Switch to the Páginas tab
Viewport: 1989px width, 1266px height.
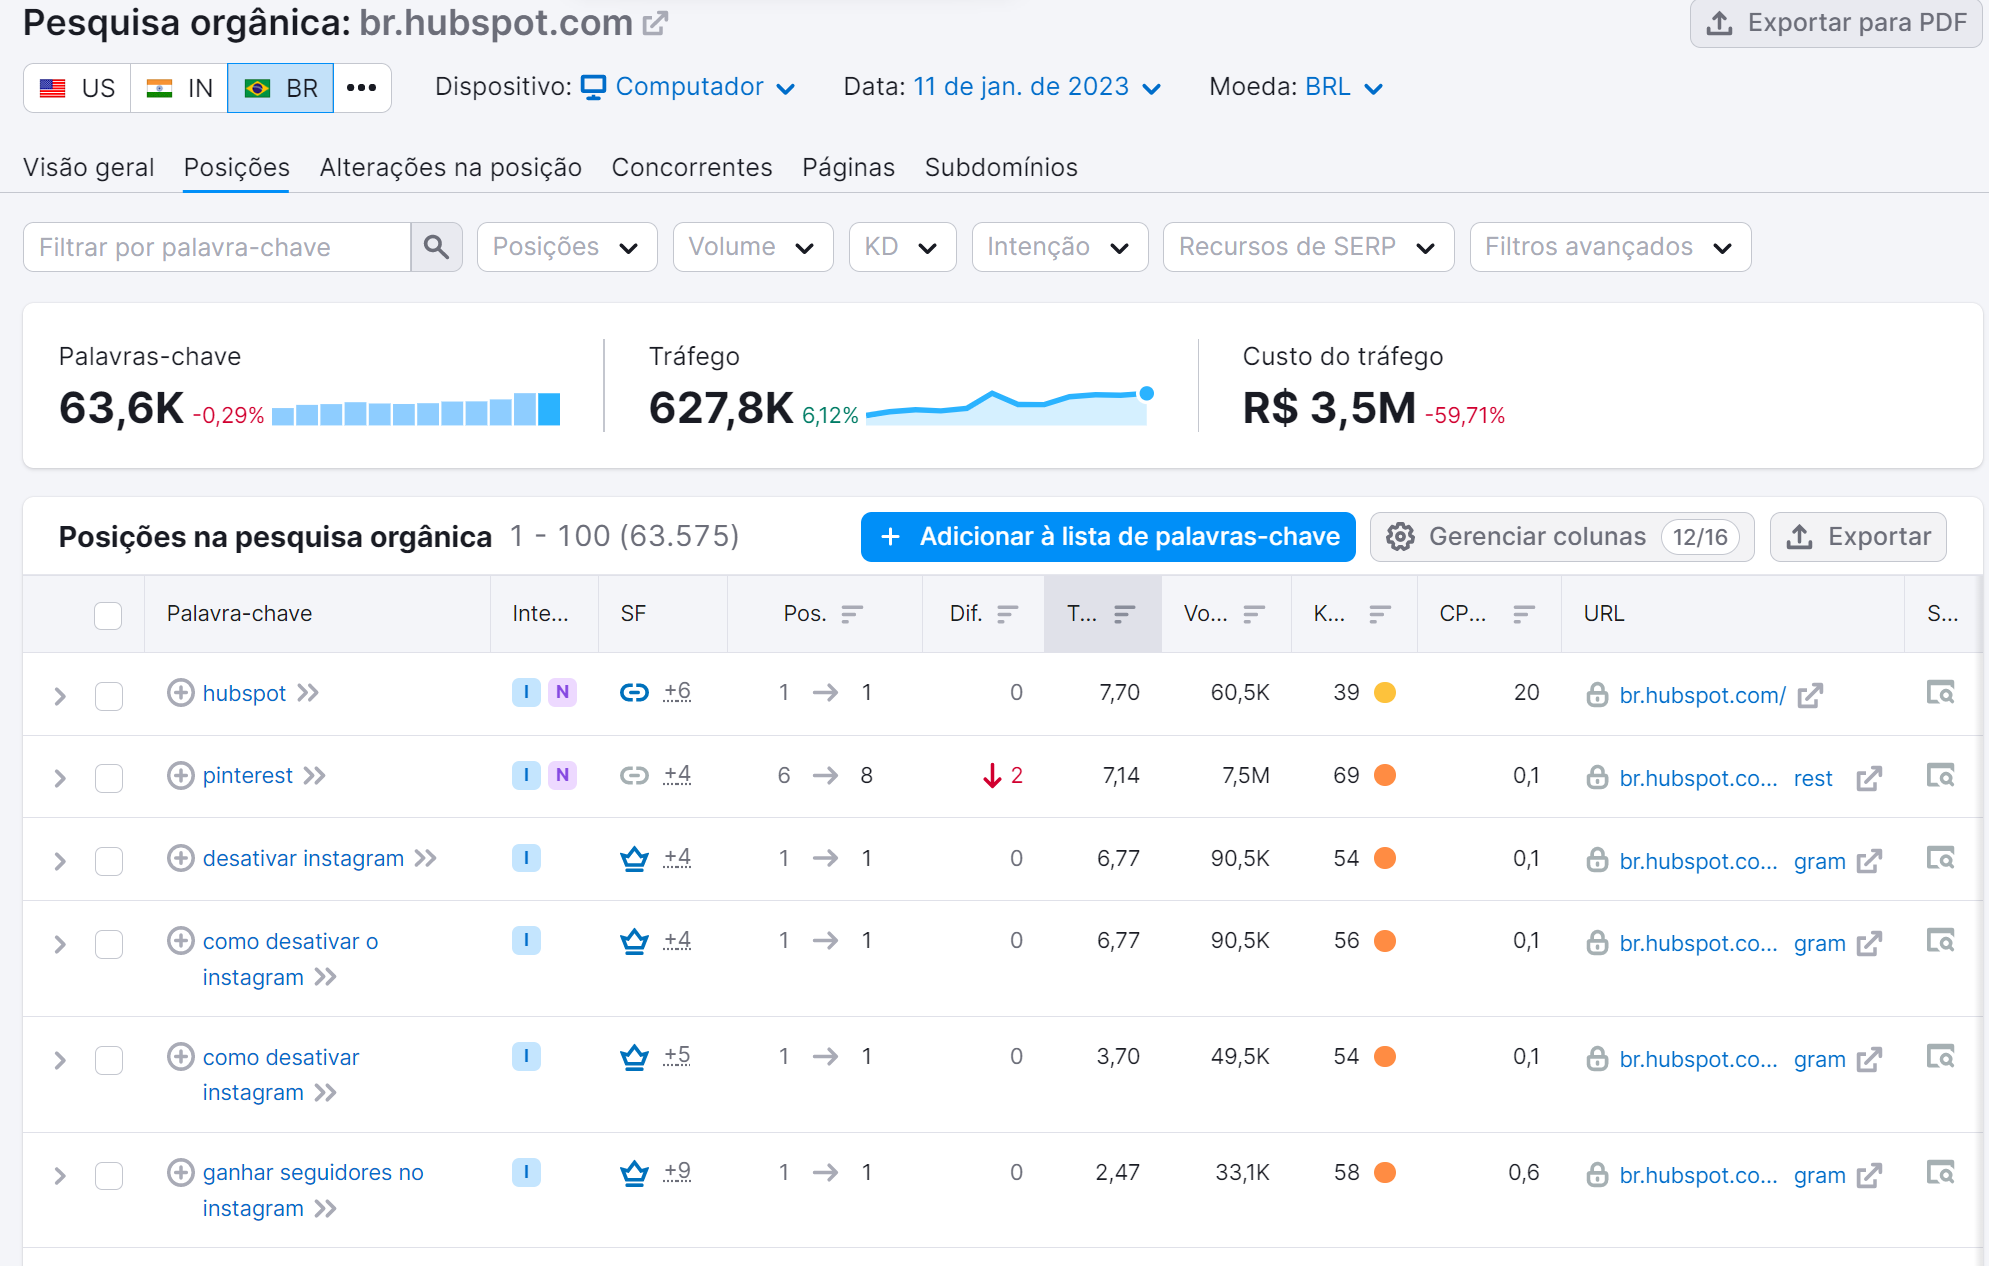pyautogui.click(x=848, y=167)
